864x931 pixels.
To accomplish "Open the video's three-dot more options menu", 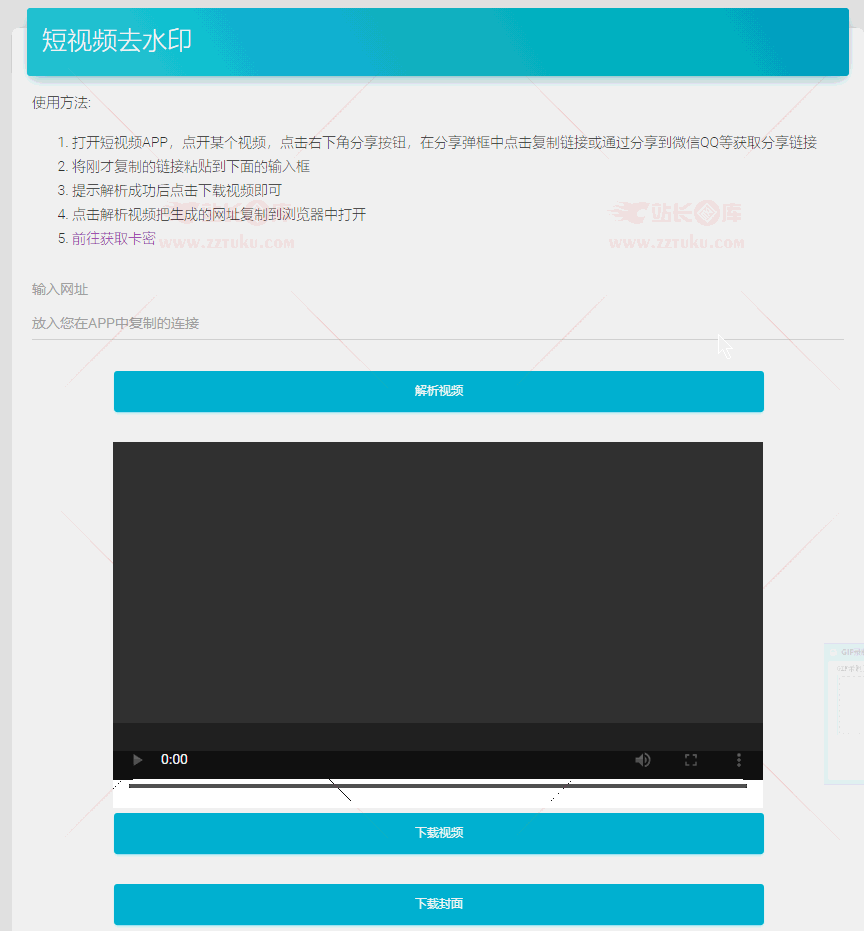I will (x=739, y=759).
